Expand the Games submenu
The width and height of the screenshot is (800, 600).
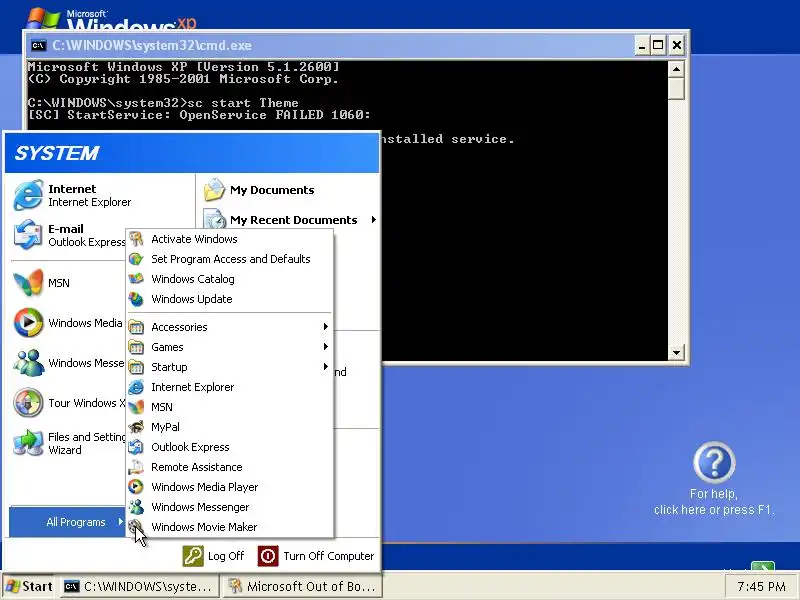coord(230,347)
